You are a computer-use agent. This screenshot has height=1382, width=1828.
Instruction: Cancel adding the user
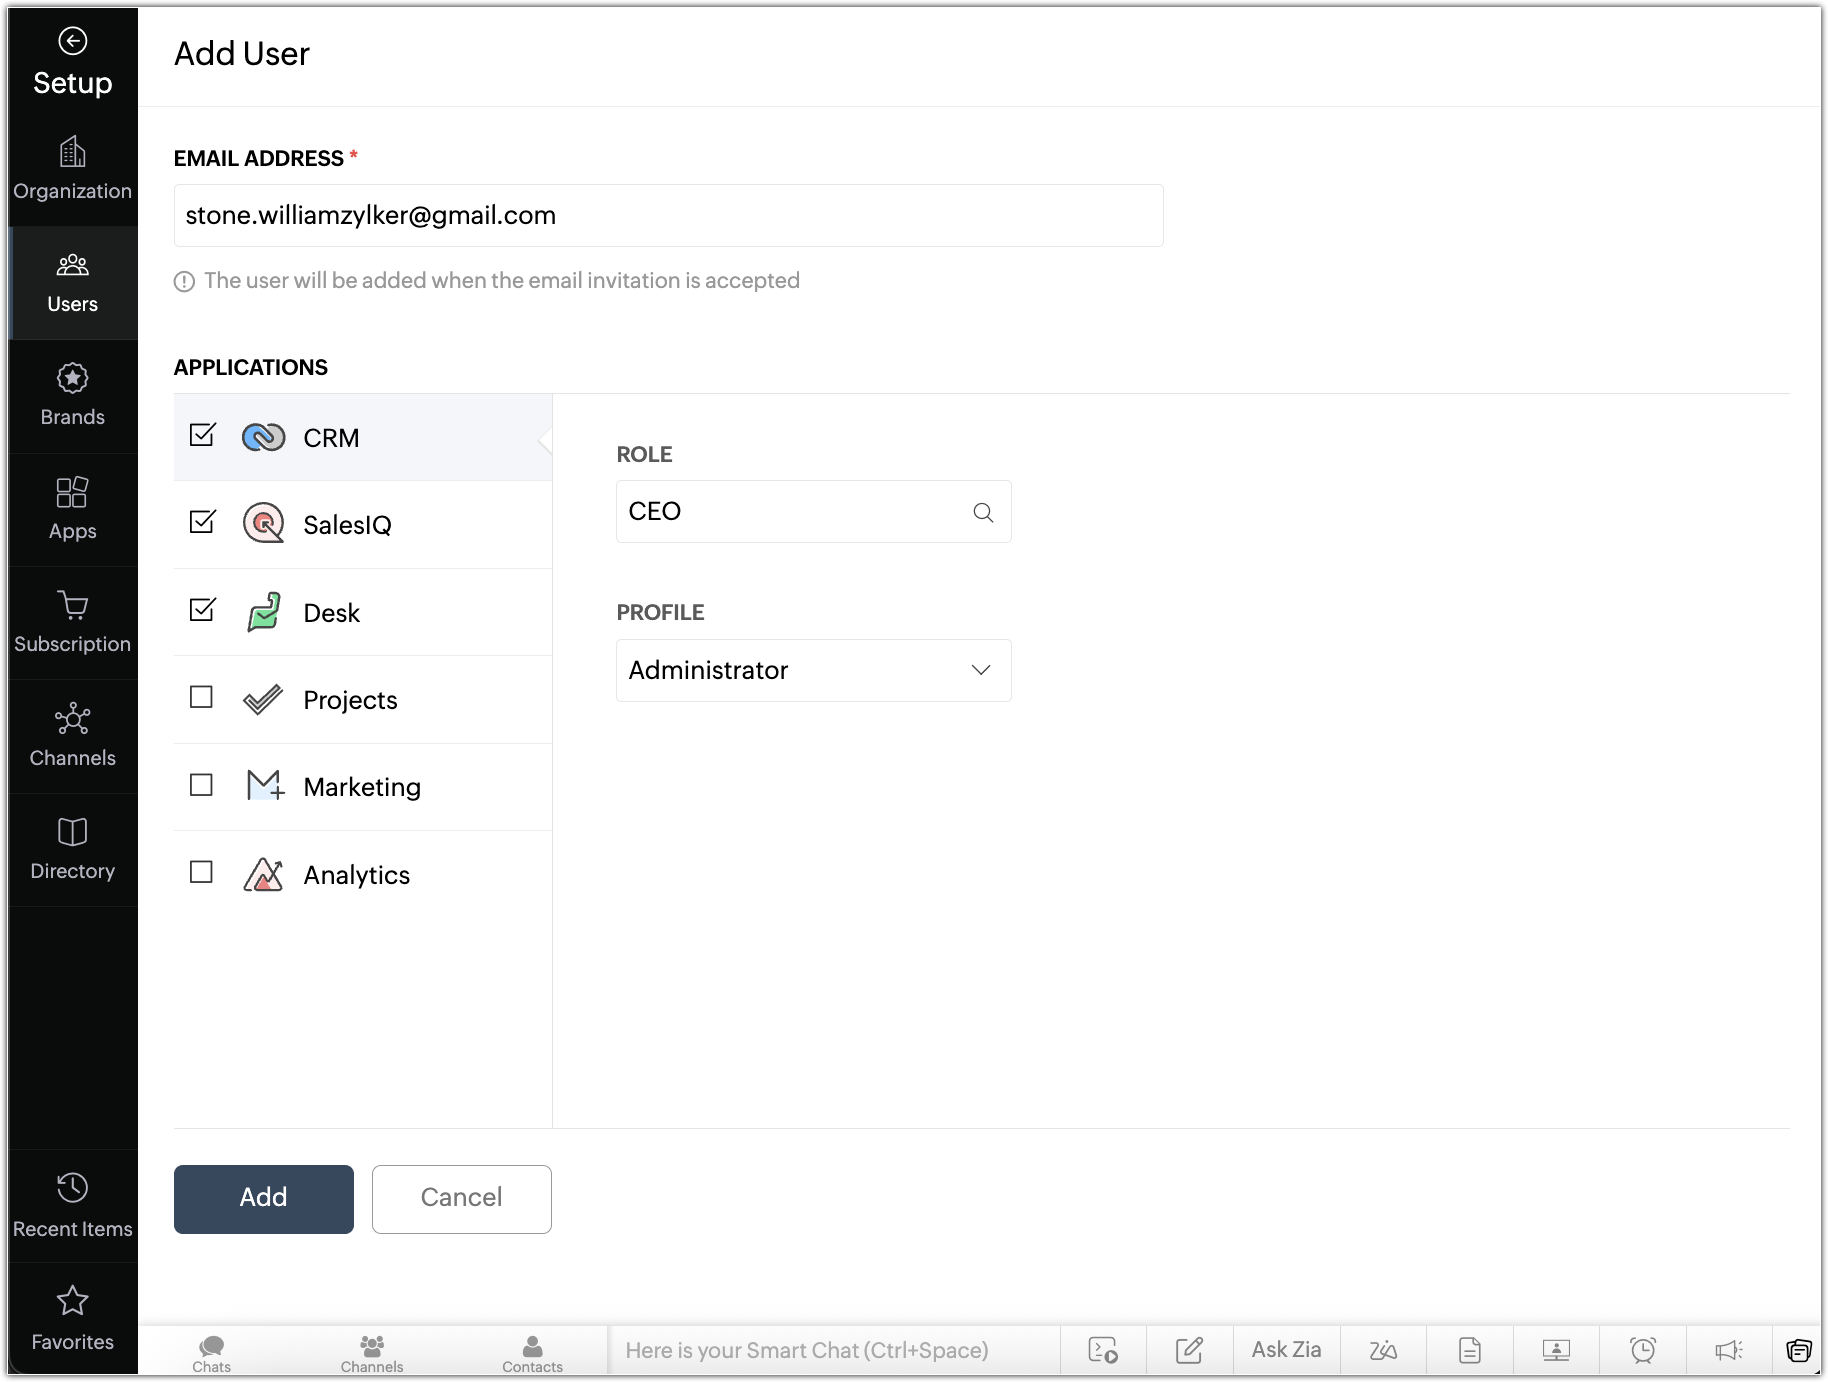462,1199
